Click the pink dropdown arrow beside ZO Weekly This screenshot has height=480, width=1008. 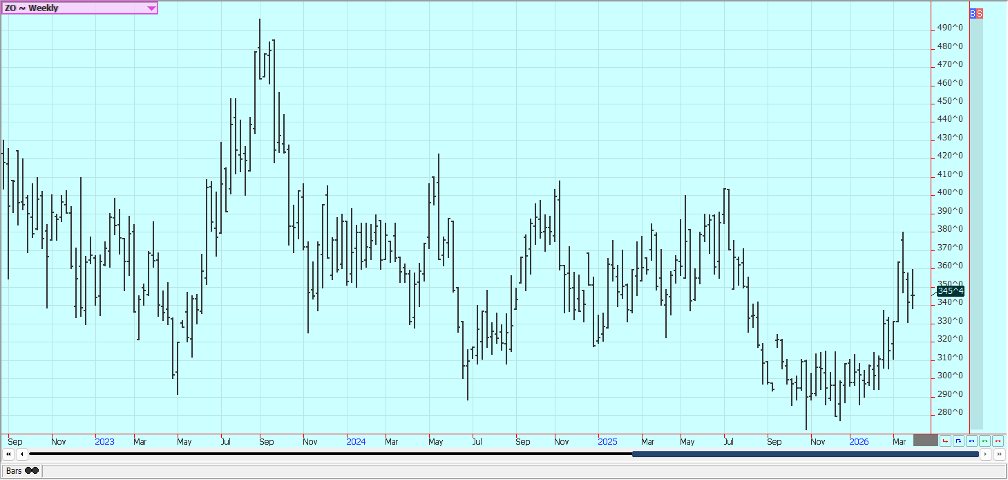click(151, 8)
